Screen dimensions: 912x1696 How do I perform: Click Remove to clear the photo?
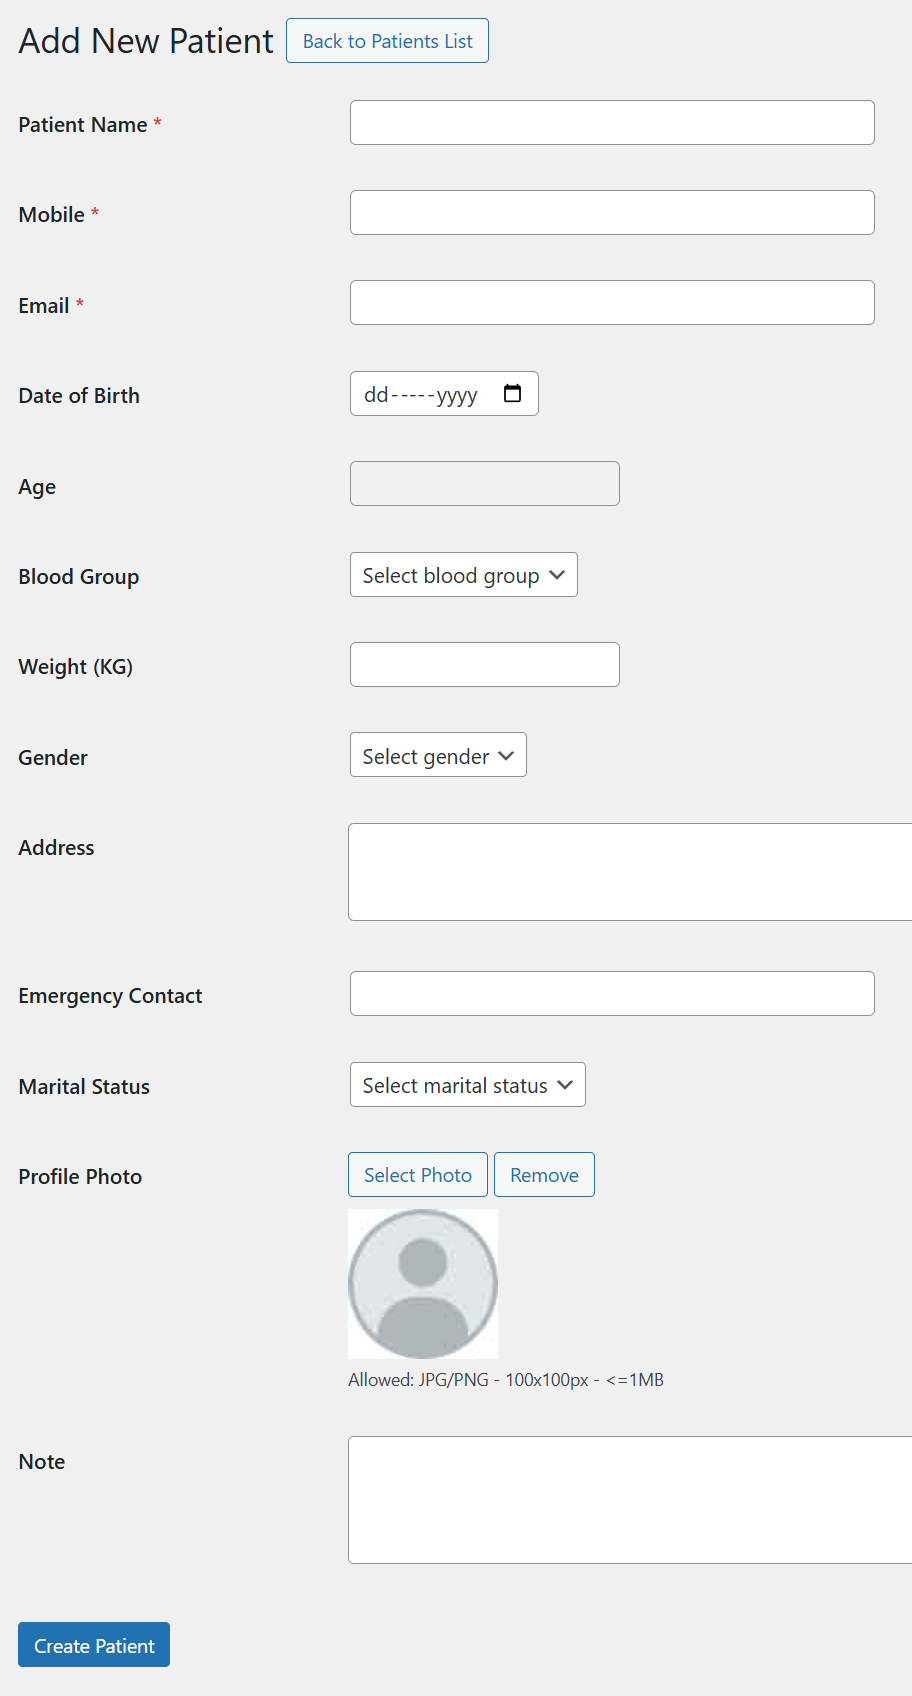click(x=544, y=1174)
